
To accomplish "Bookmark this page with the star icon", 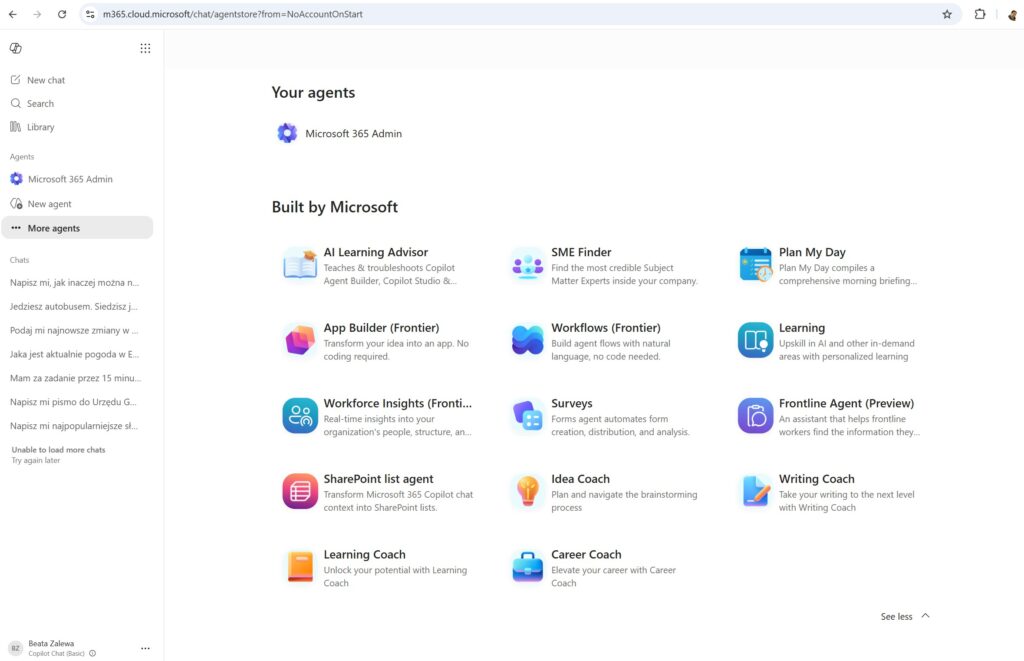I will (x=947, y=14).
